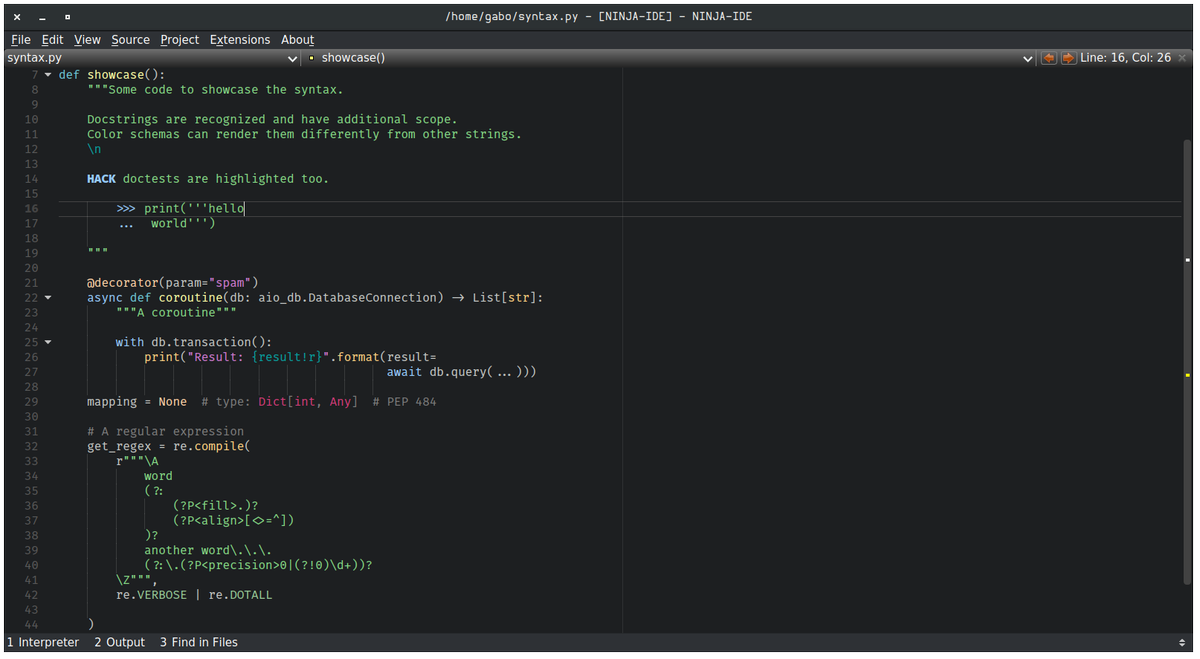Click the up-down arrows icon in the bottom bar

[1183, 642]
